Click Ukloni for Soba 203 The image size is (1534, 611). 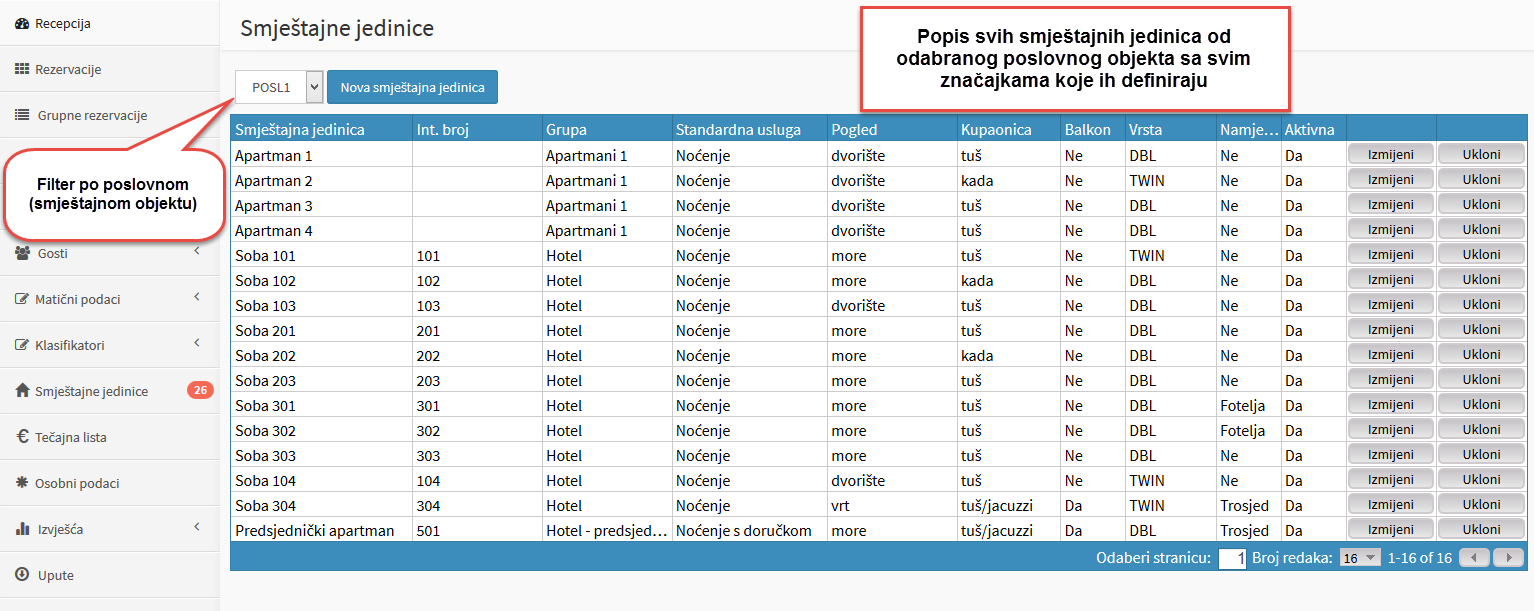(x=1481, y=379)
